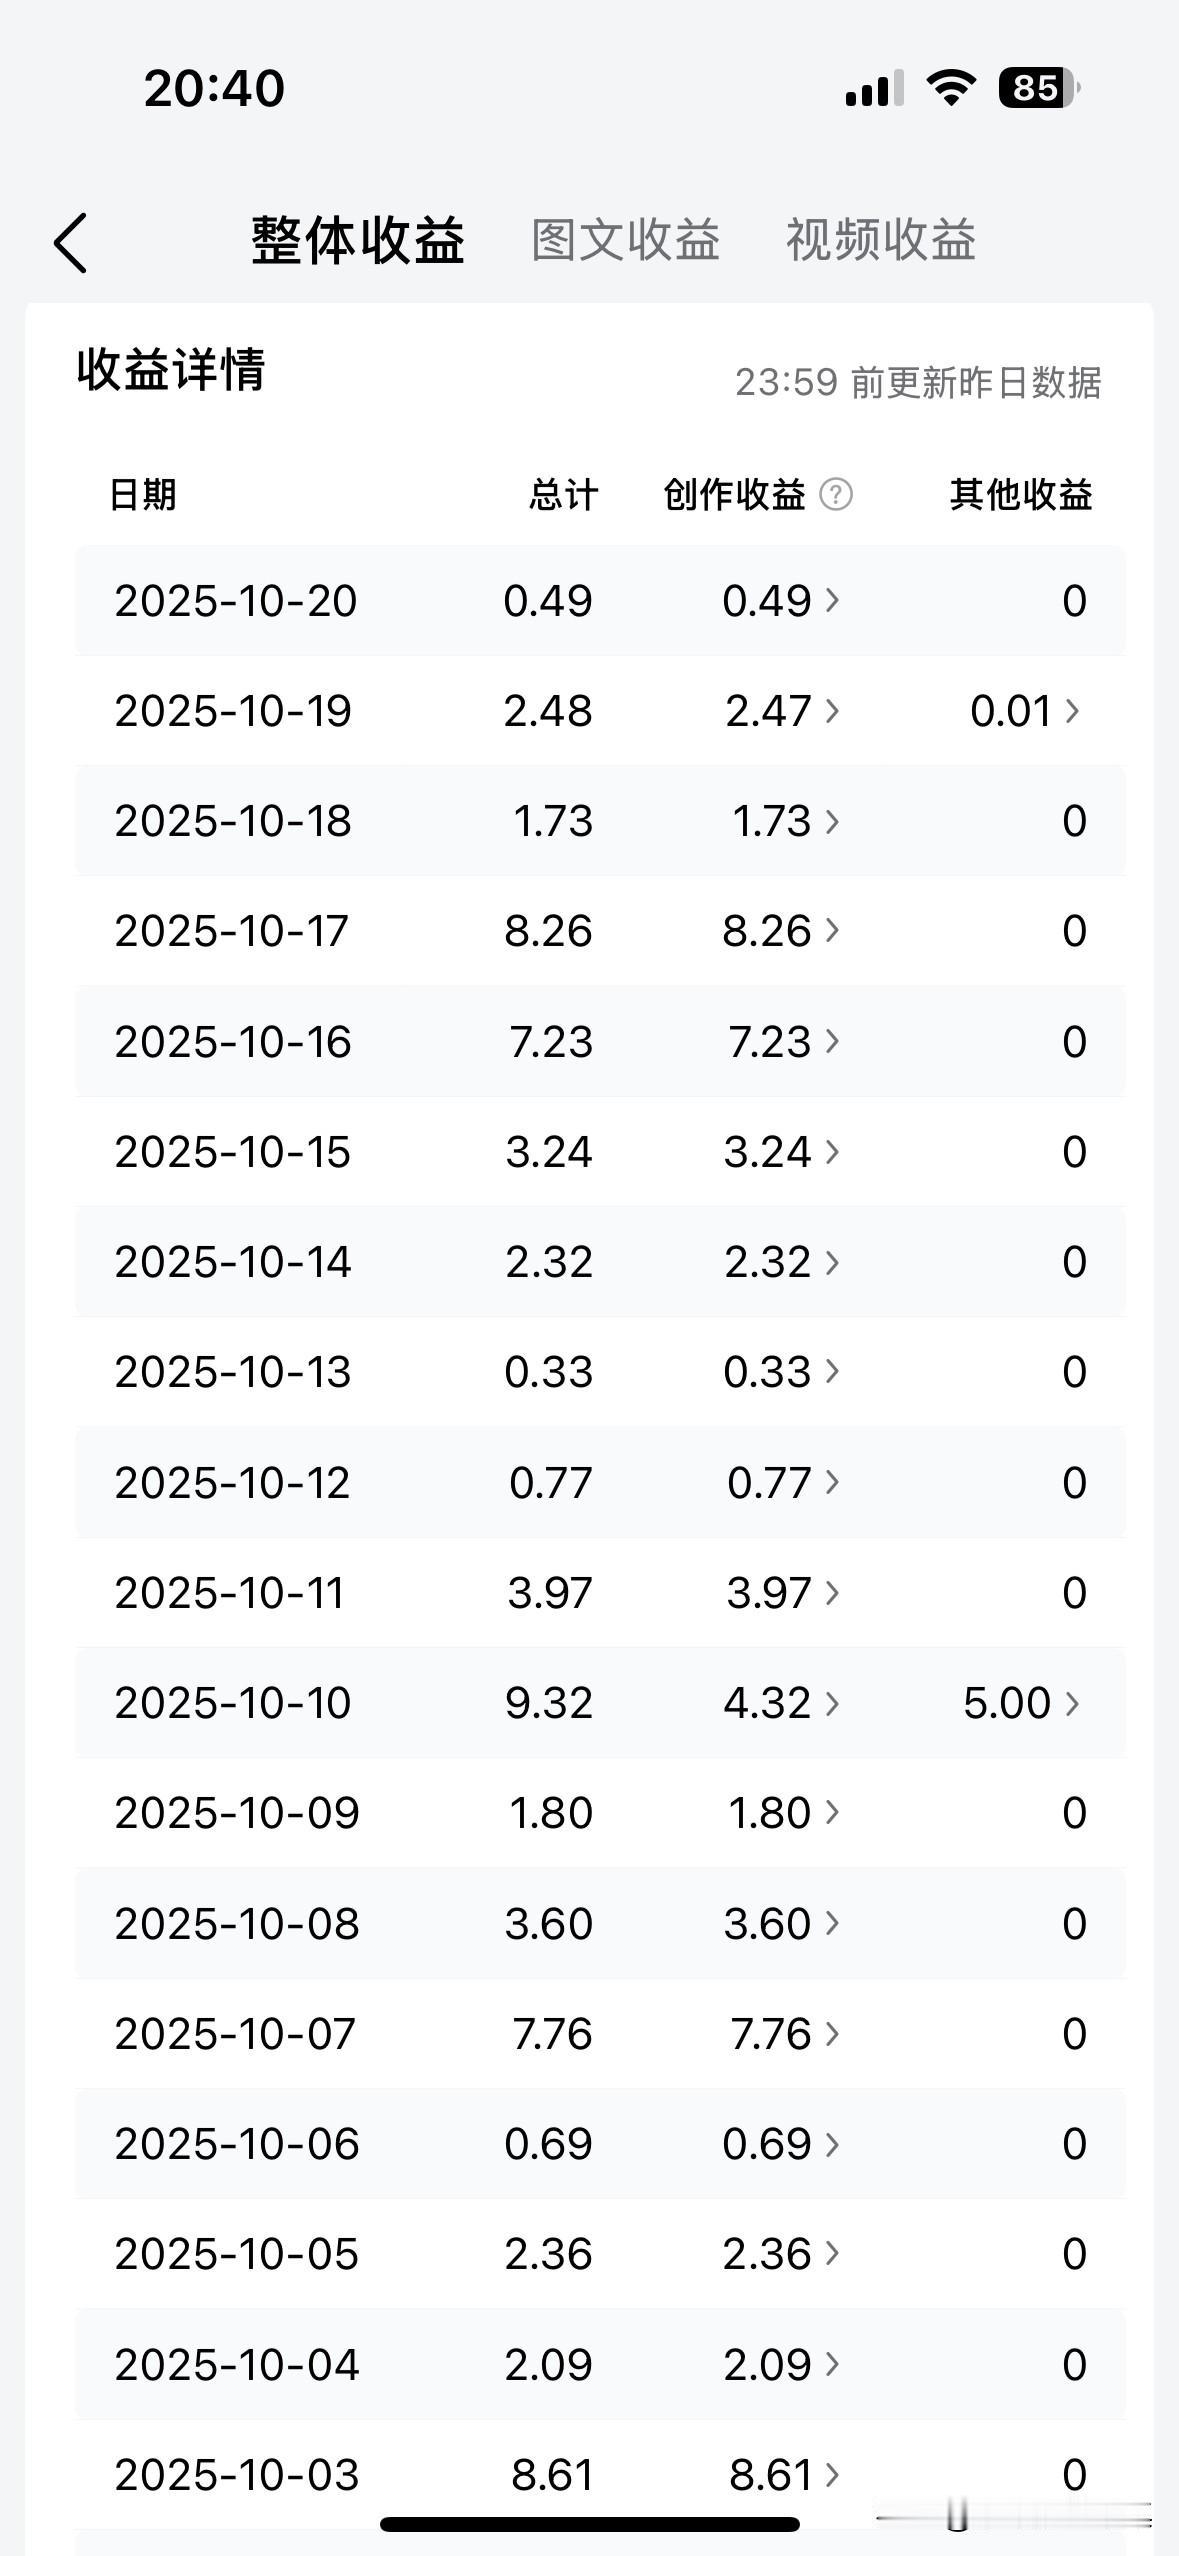Image resolution: width=1179 pixels, height=2556 pixels.
Task: Select the 2025-10-15 date row
Action: 600,1152
